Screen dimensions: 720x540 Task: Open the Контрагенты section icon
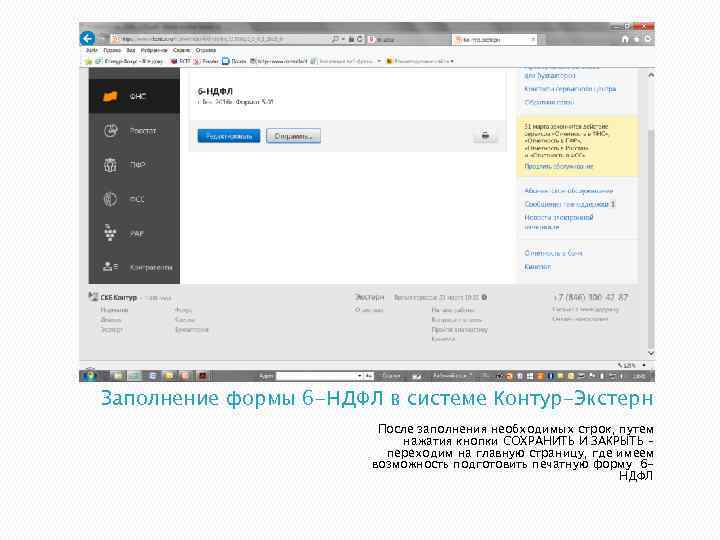[x=110, y=266]
